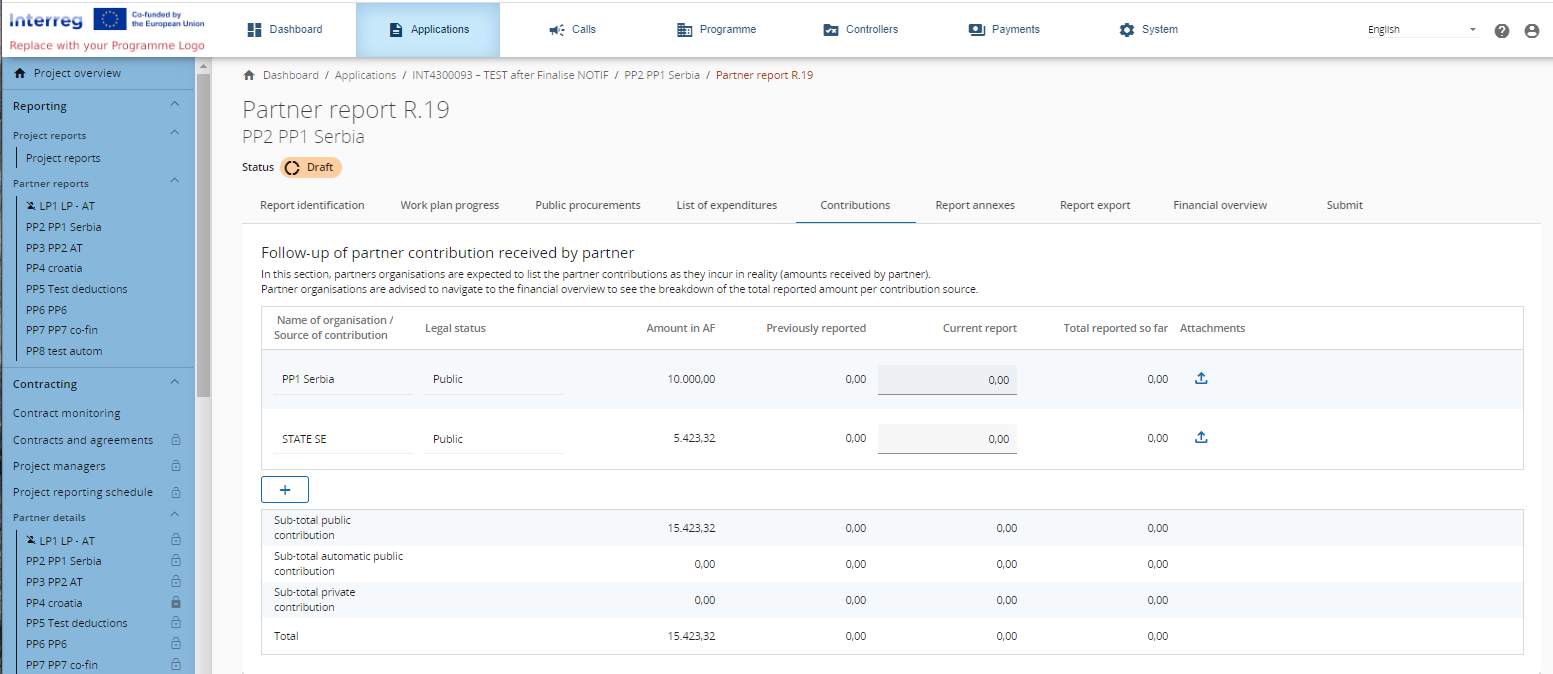Click the upload attachment icon for PP1 Serbia

1201,378
